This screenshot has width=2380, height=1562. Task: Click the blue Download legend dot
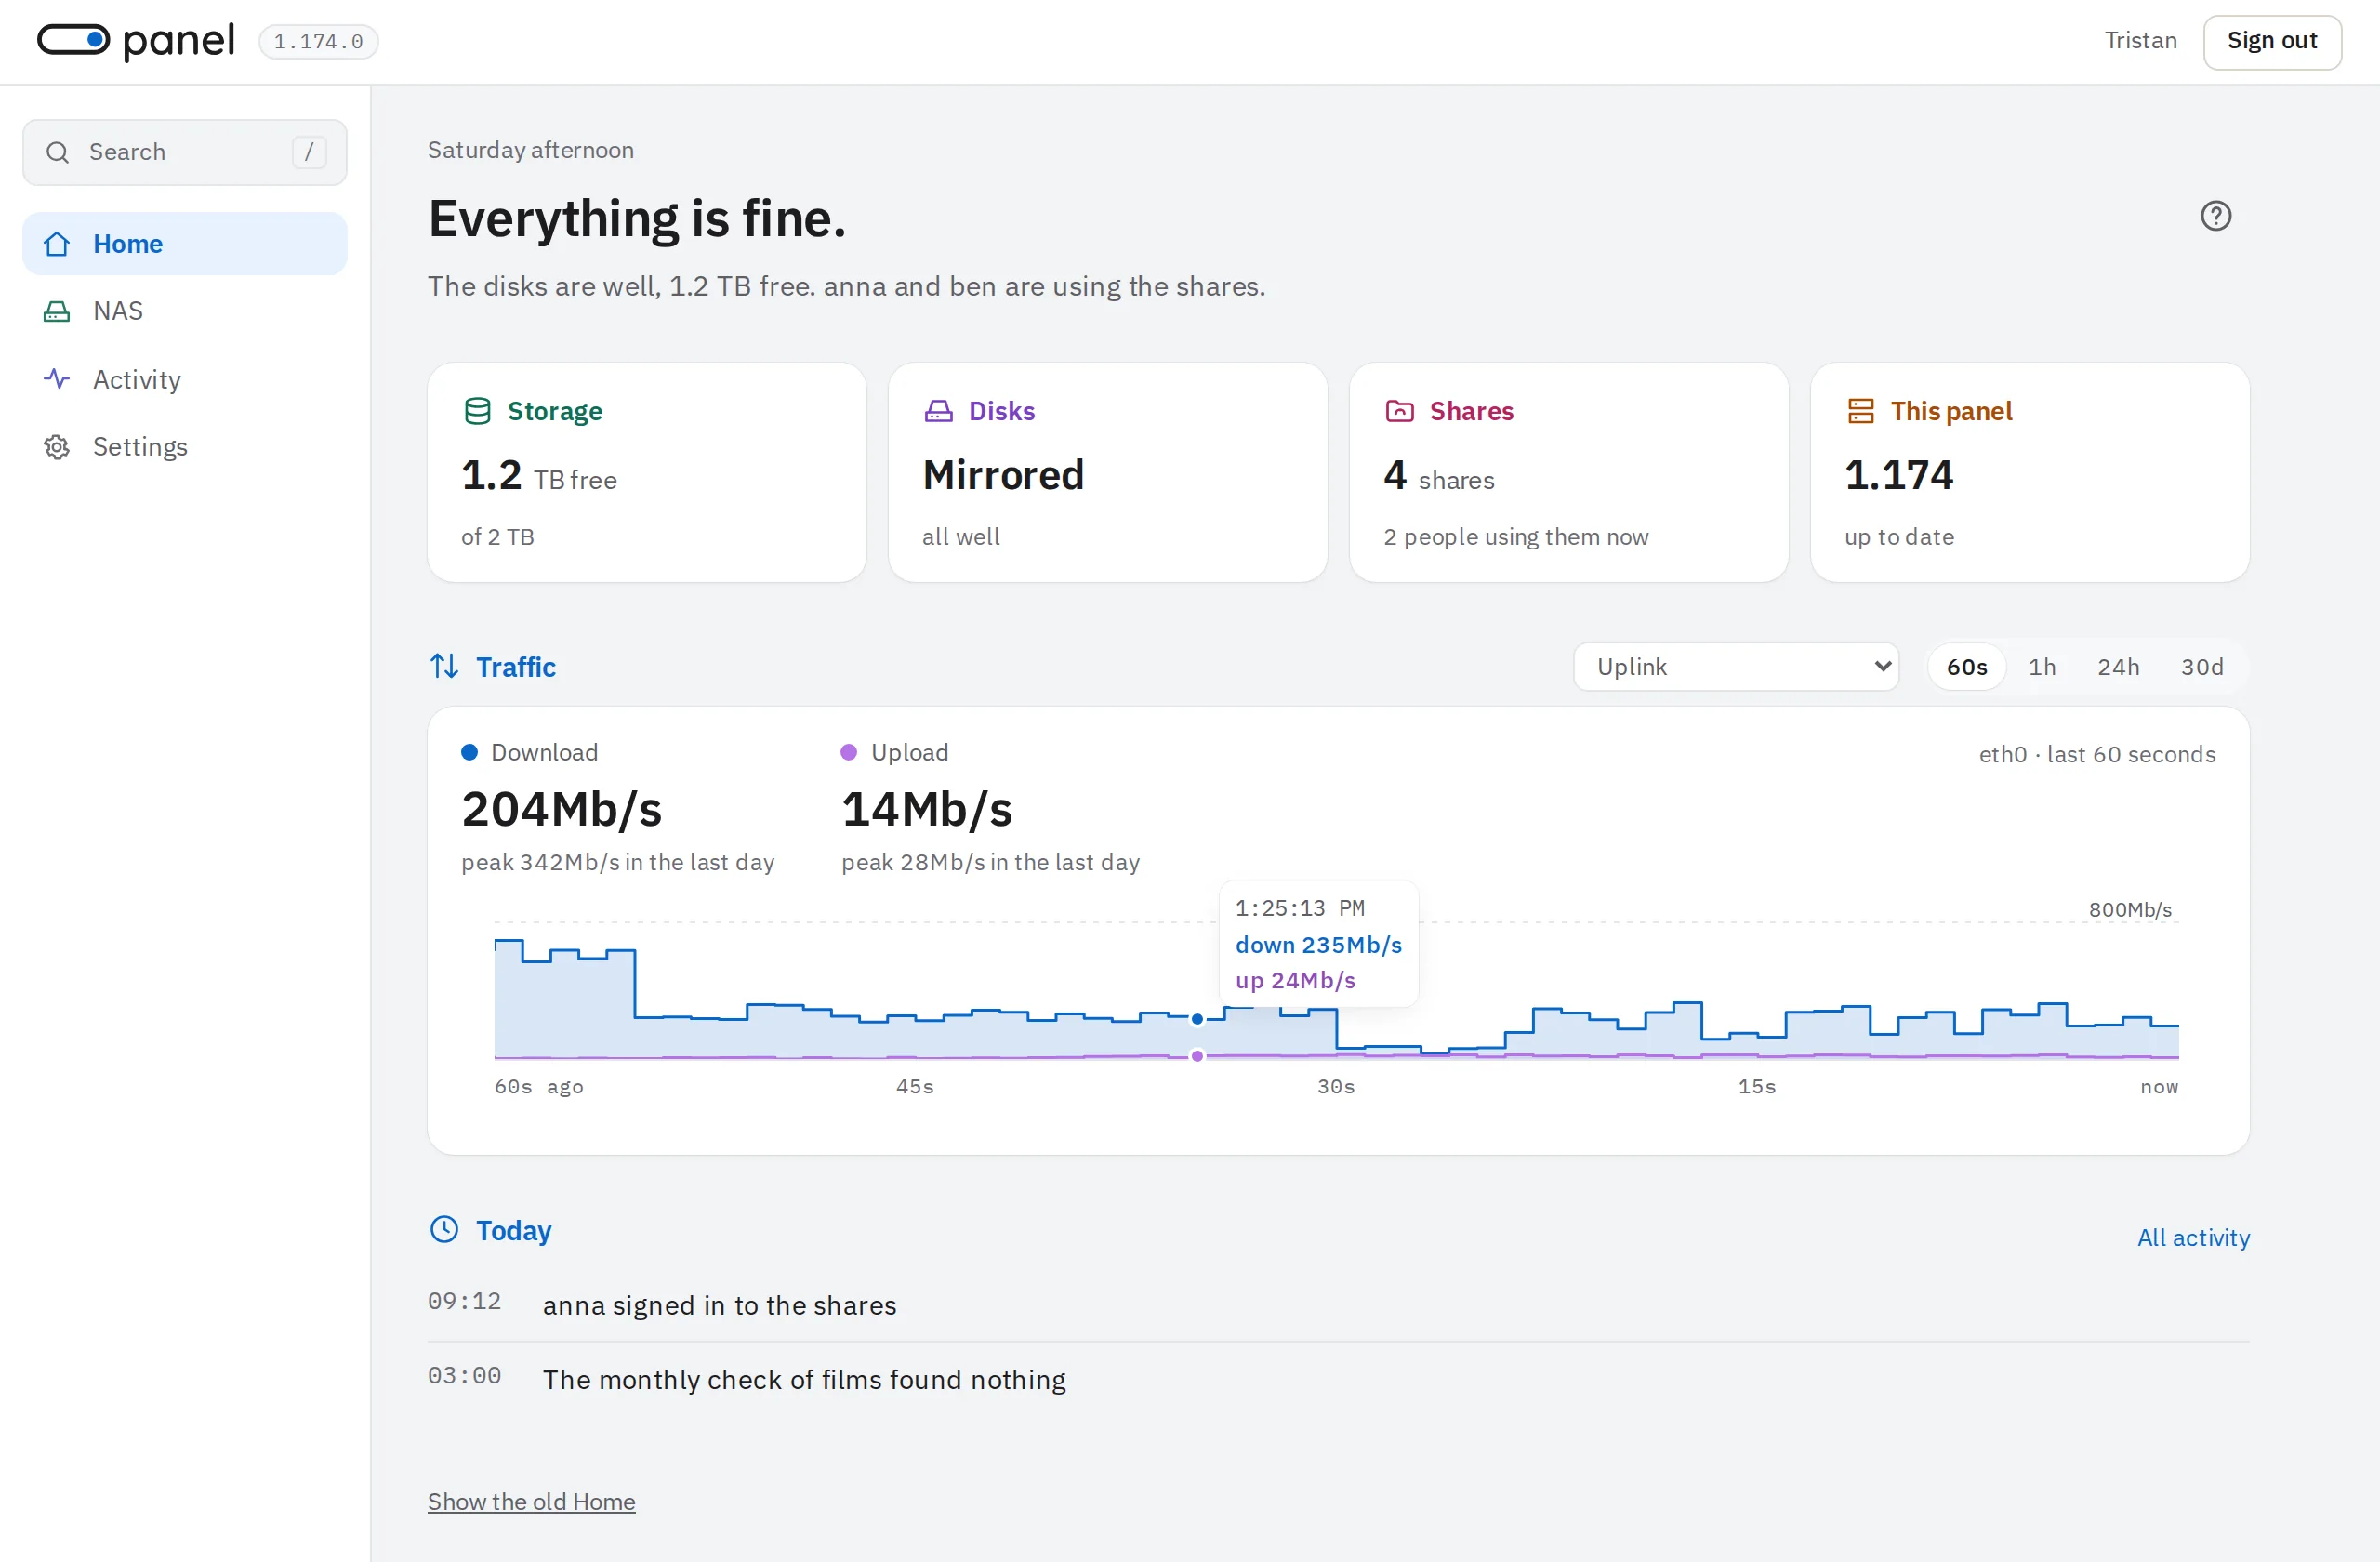(469, 752)
